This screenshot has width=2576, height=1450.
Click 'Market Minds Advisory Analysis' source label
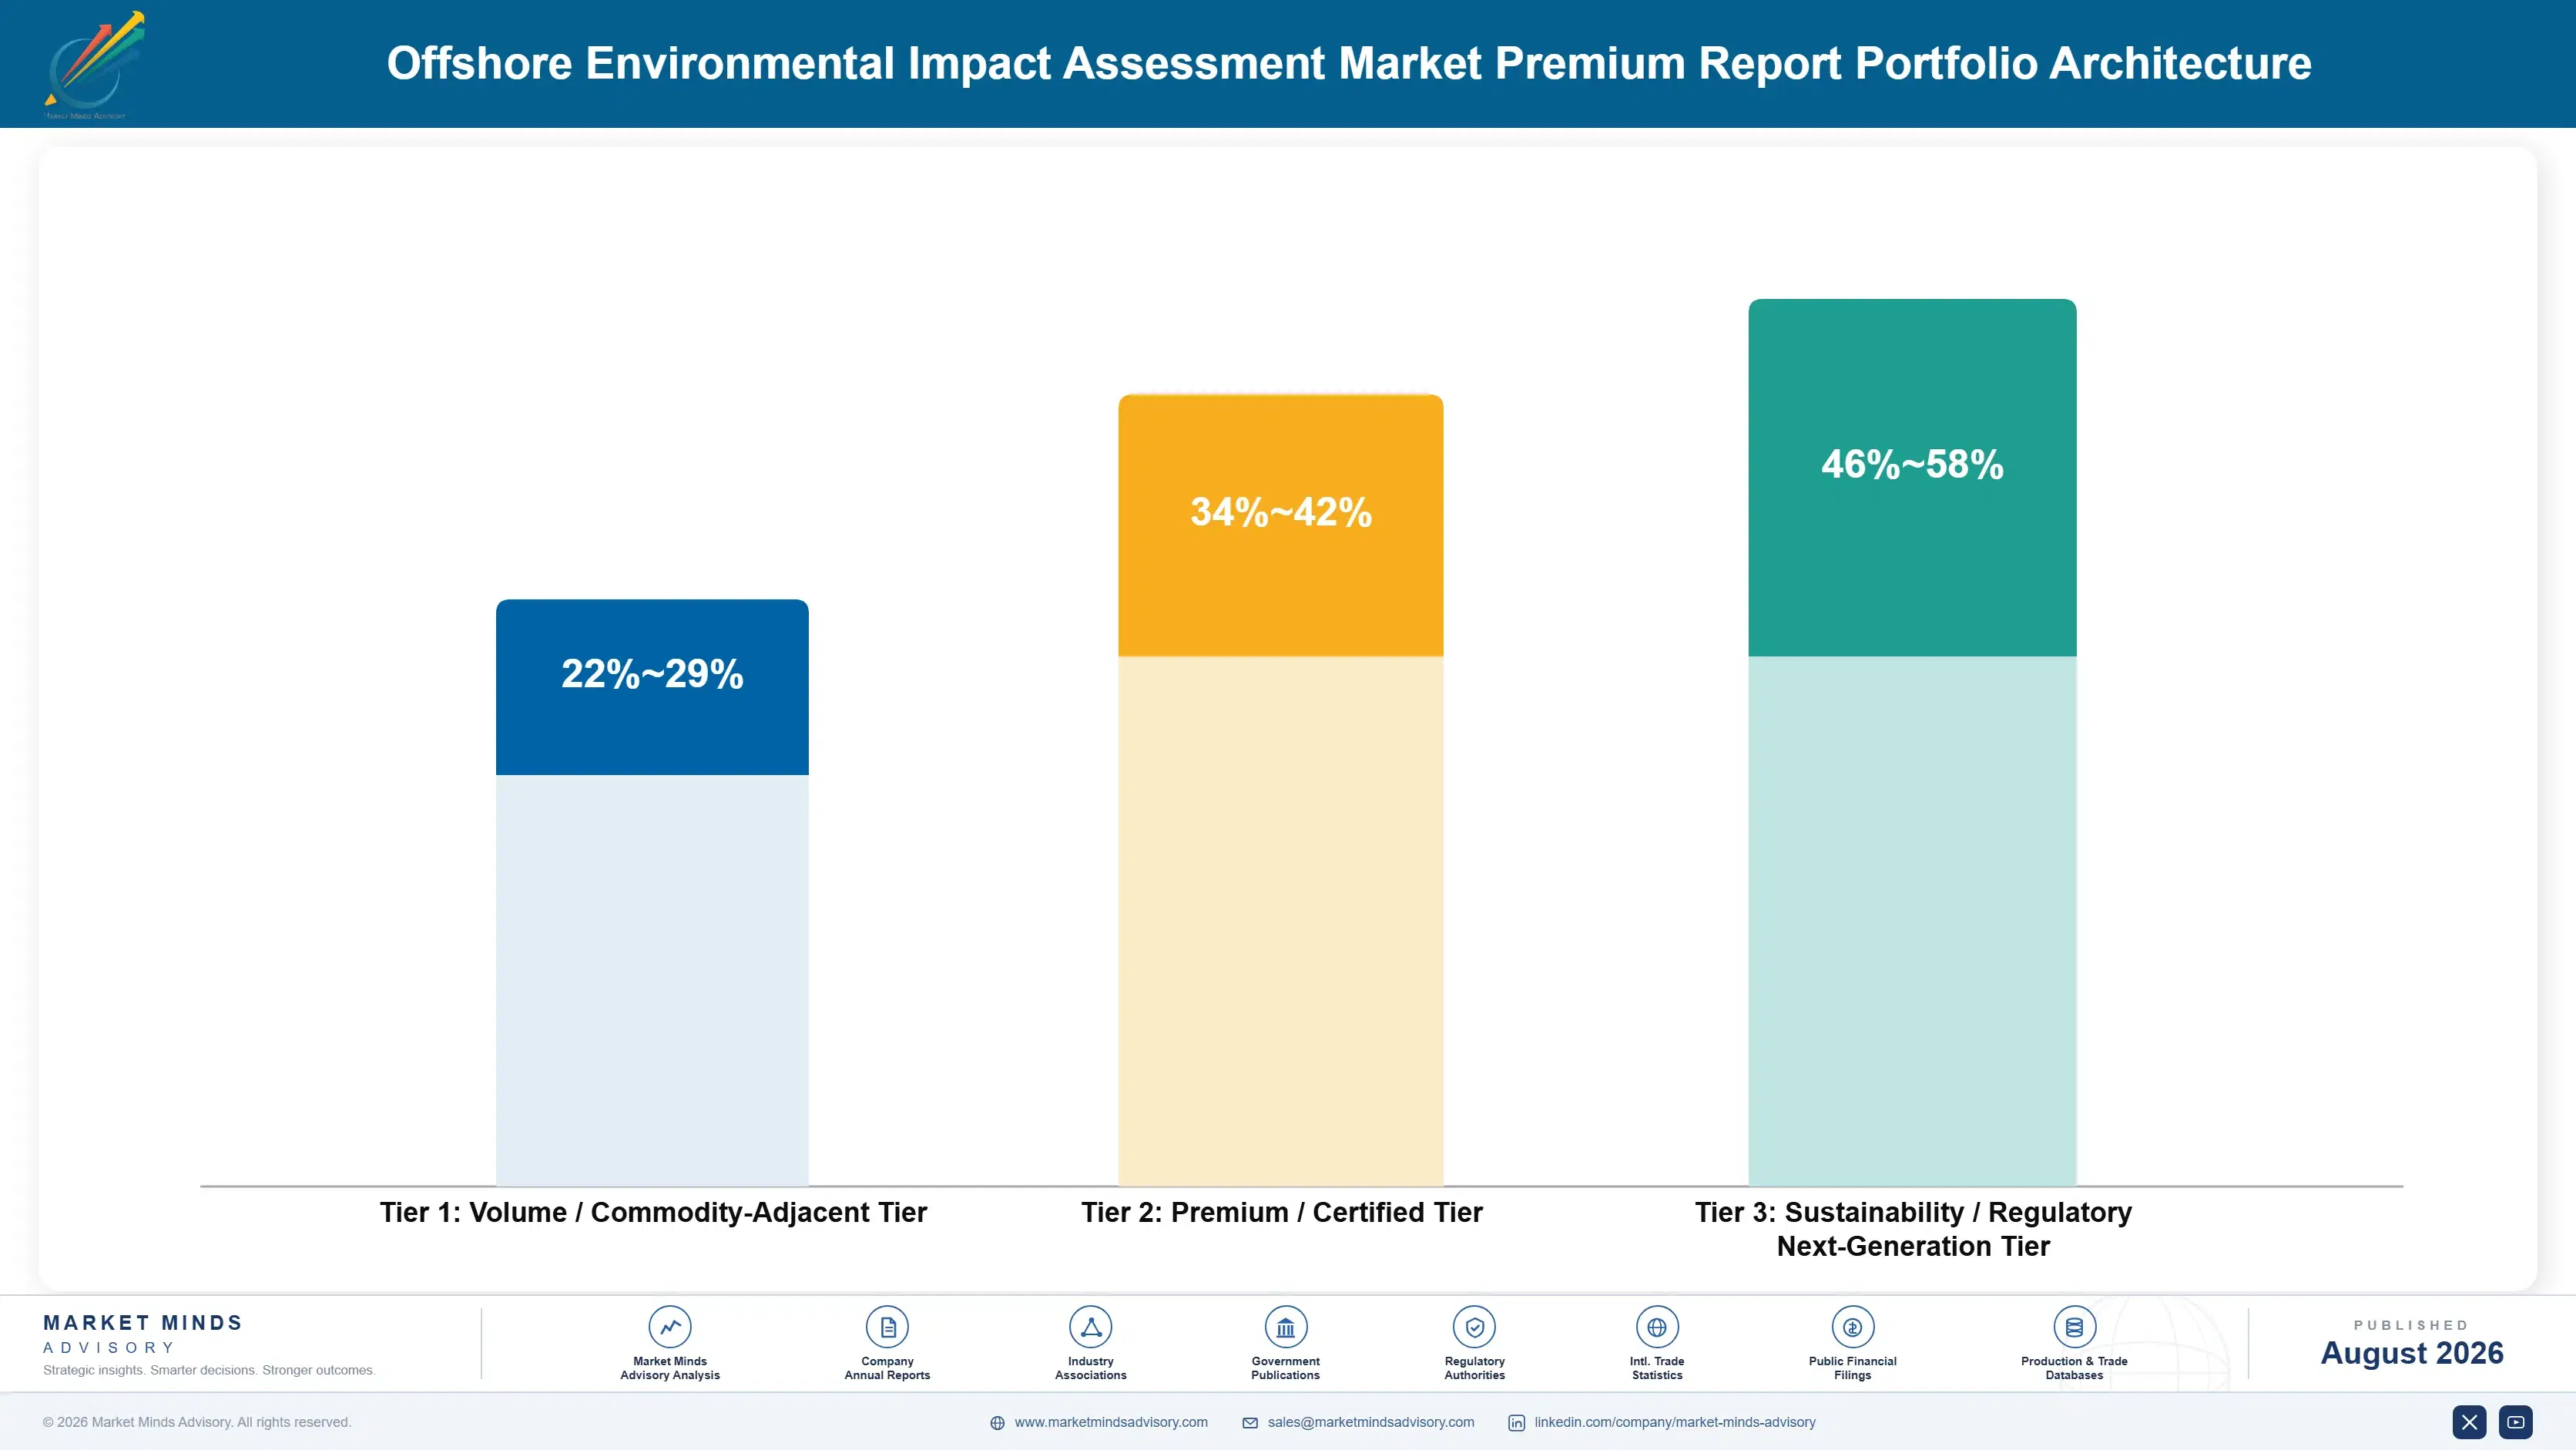(x=670, y=1368)
